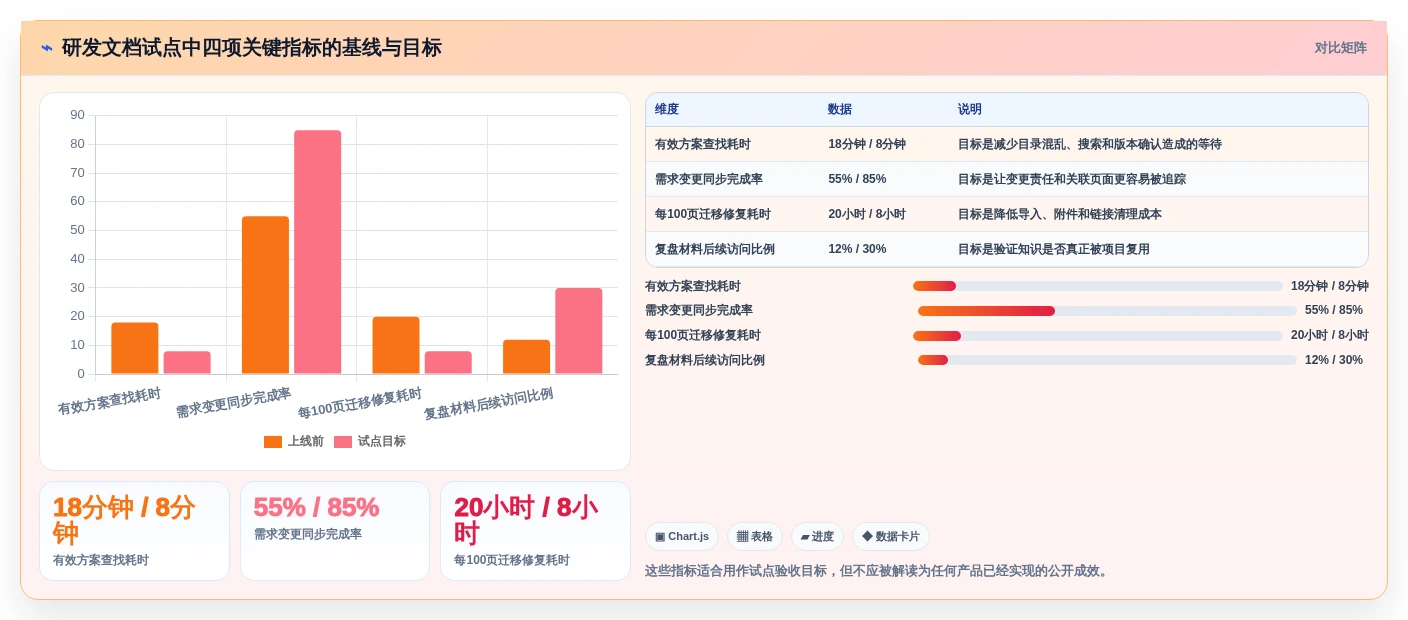The height and width of the screenshot is (620, 1408).
Task: Select the Chart.js tag chip
Action: (x=682, y=537)
